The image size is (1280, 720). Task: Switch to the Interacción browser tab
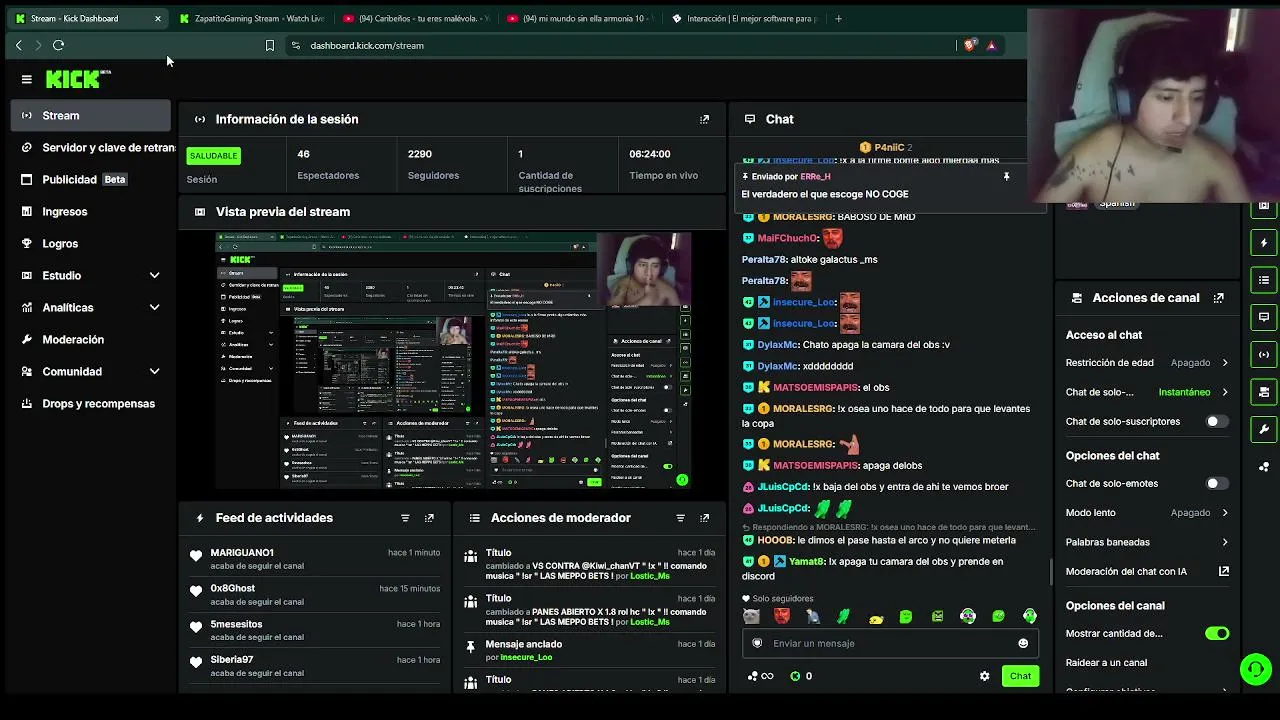[743, 18]
